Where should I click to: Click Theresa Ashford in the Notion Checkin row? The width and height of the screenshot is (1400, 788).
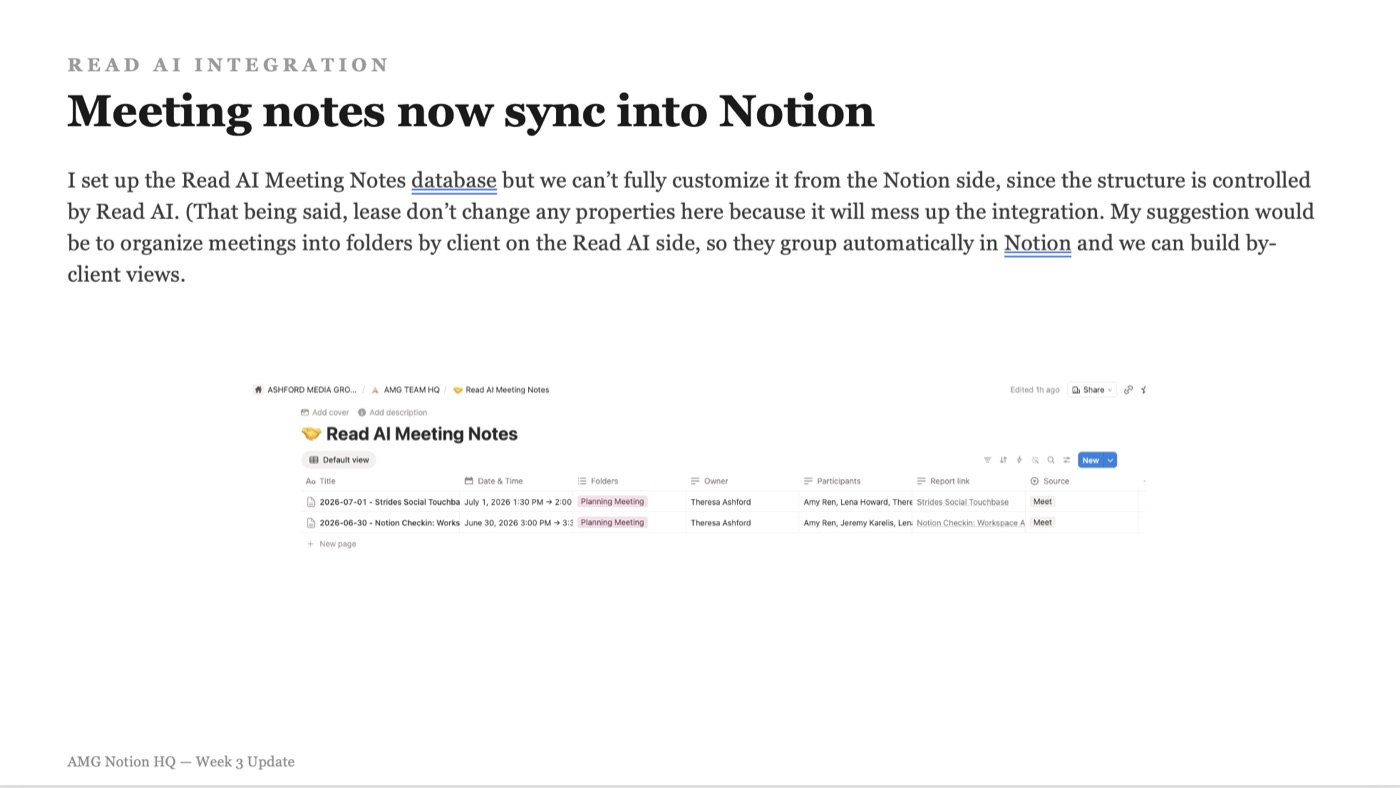coord(720,523)
